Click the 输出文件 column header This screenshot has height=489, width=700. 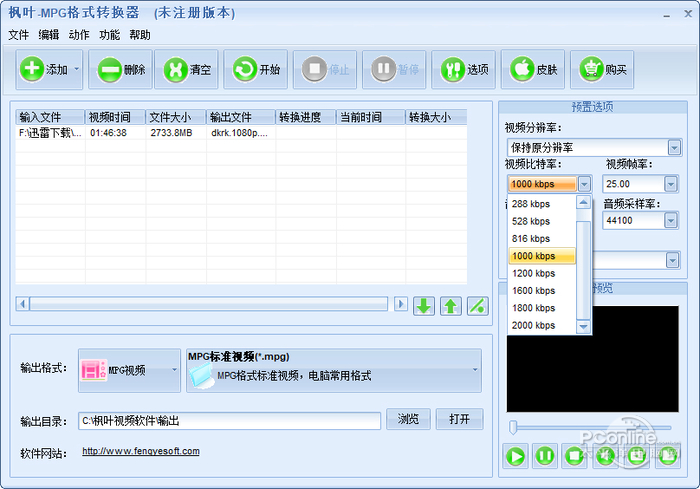click(241, 117)
